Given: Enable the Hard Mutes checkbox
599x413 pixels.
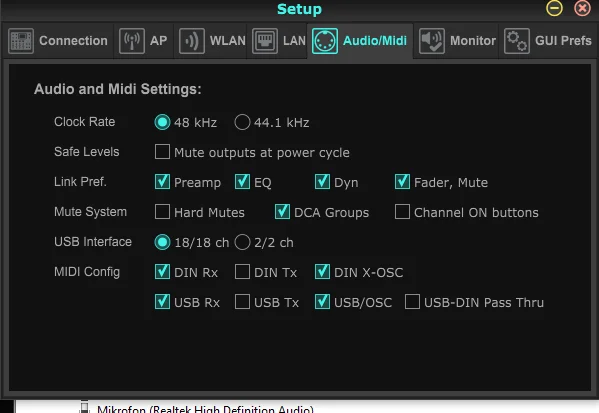Looking at the screenshot, I should pyautogui.click(x=162, y=212).
